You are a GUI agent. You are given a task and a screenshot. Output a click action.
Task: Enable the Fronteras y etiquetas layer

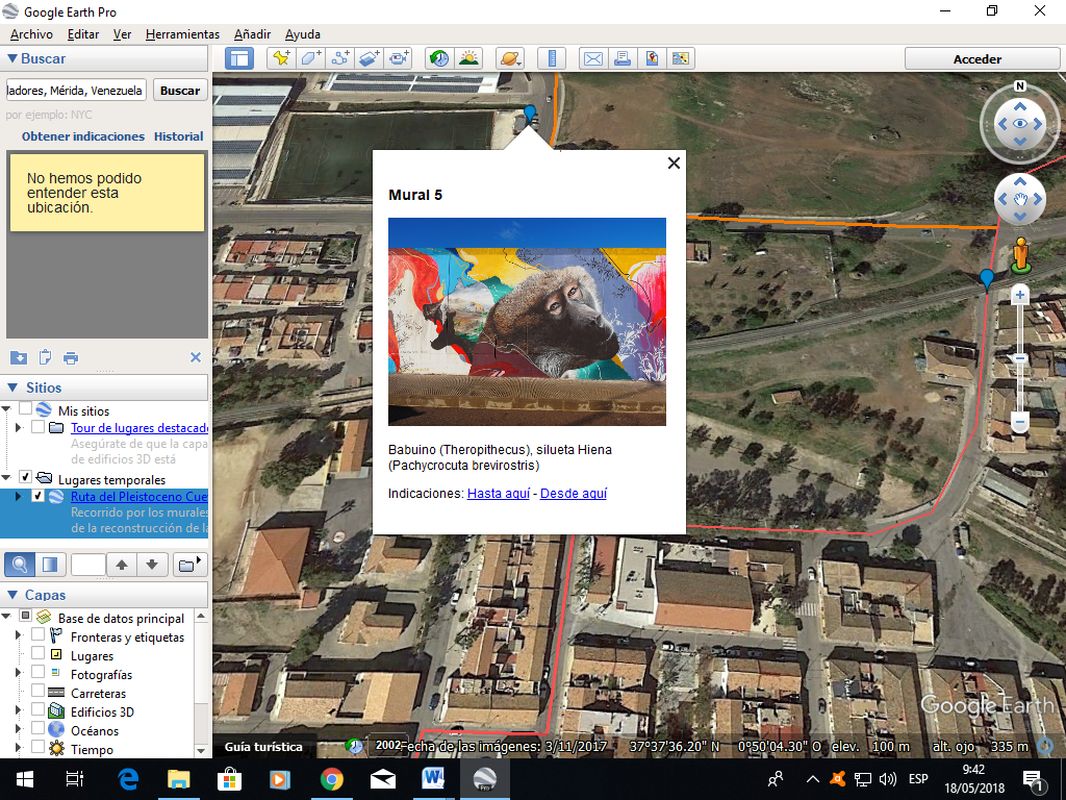[38, 635]
